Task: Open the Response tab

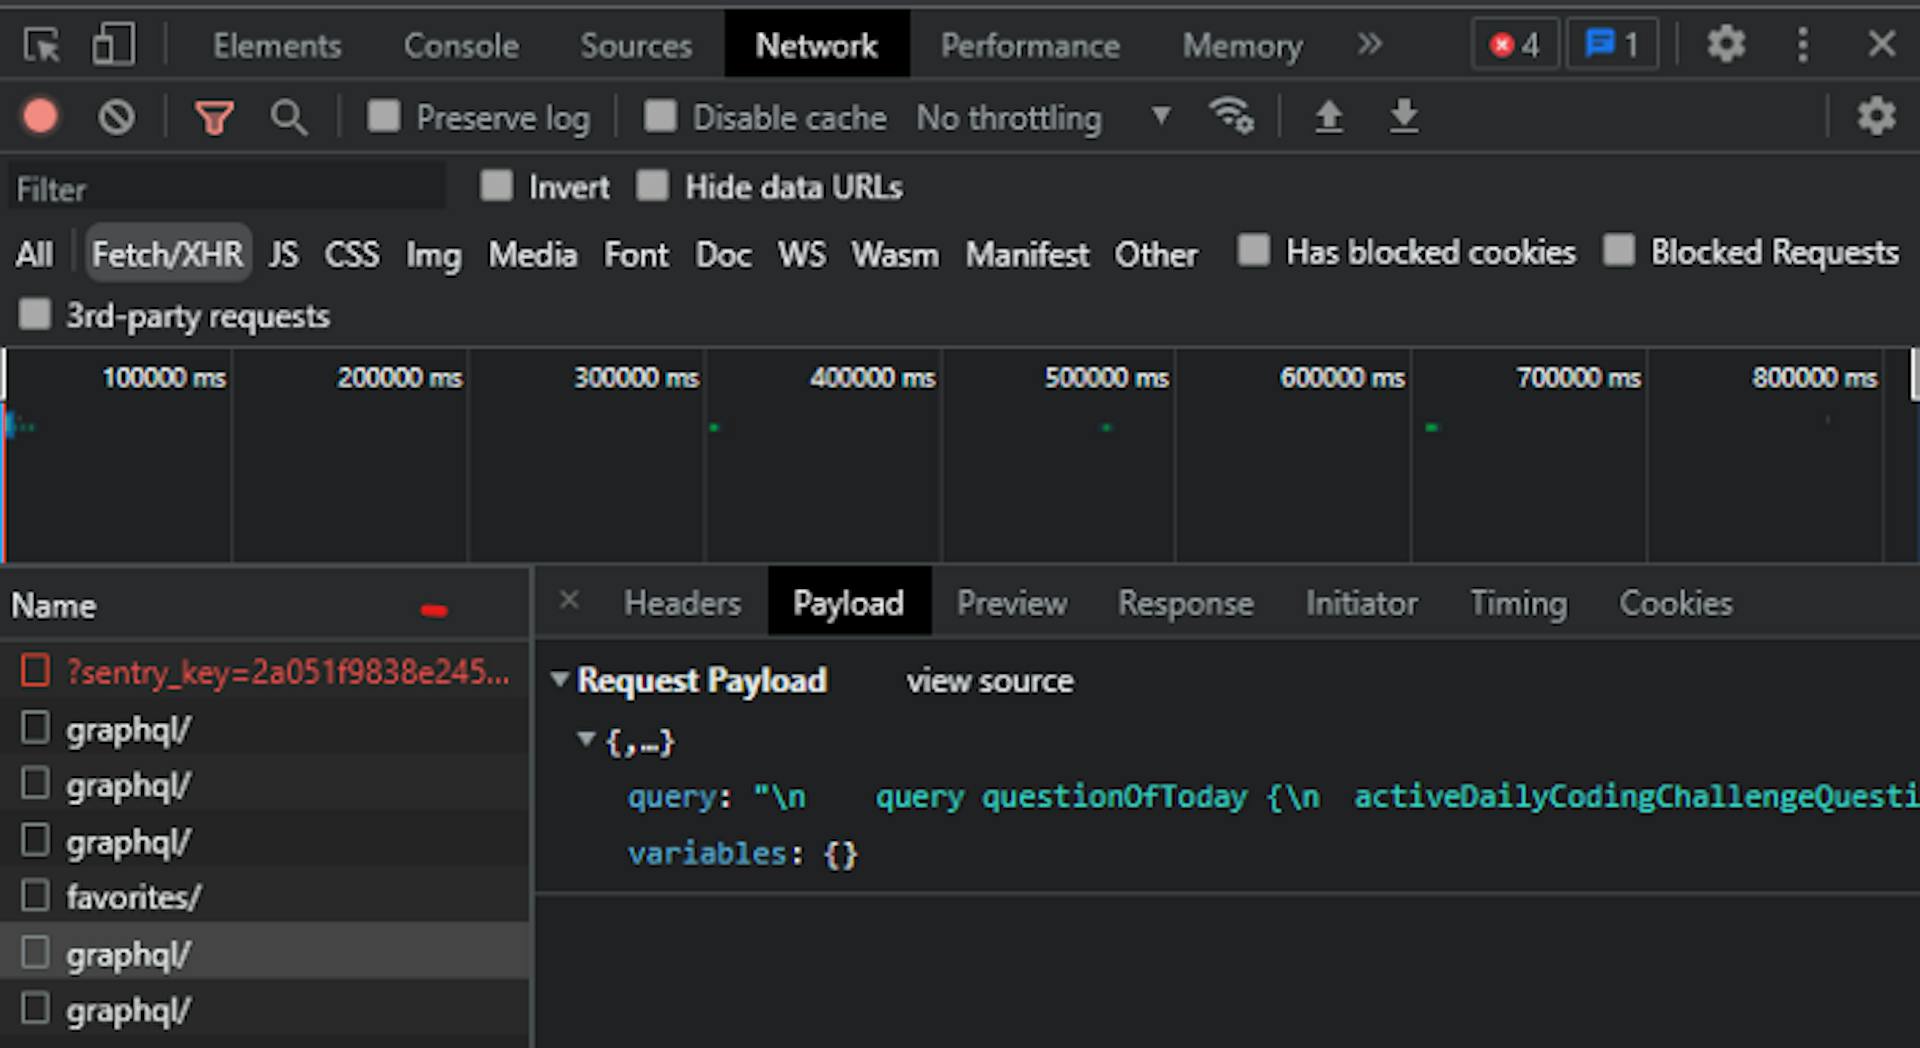Action: coord(1185,603)
